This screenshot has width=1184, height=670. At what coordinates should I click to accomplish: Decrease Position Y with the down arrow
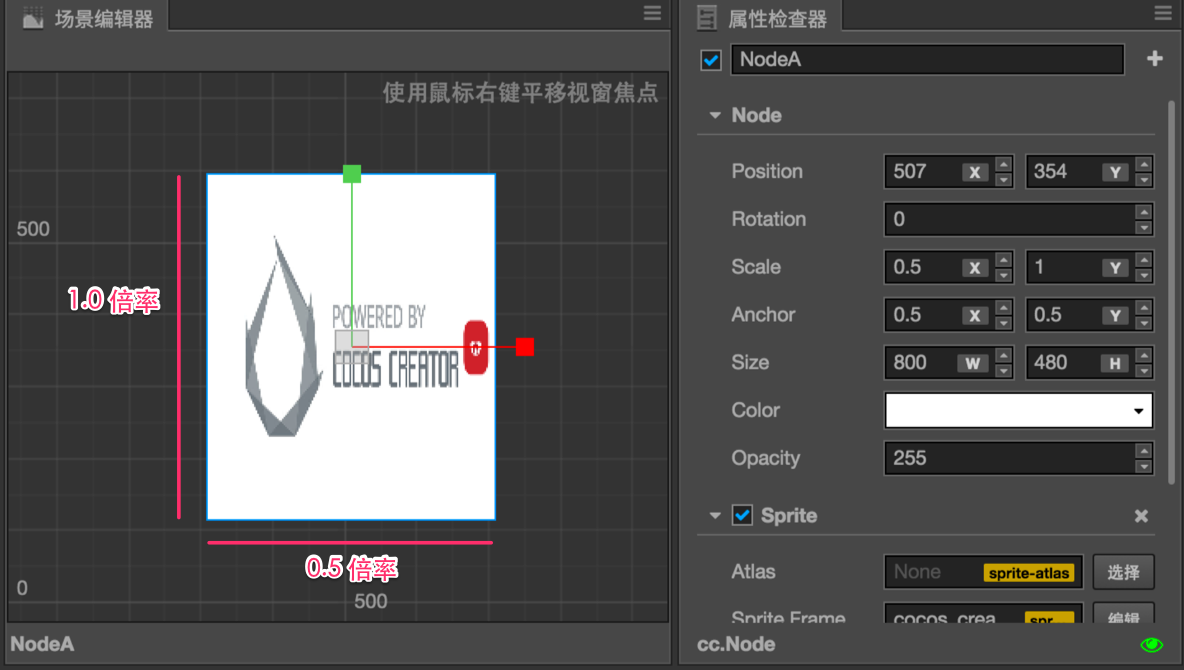point(1144,180)
